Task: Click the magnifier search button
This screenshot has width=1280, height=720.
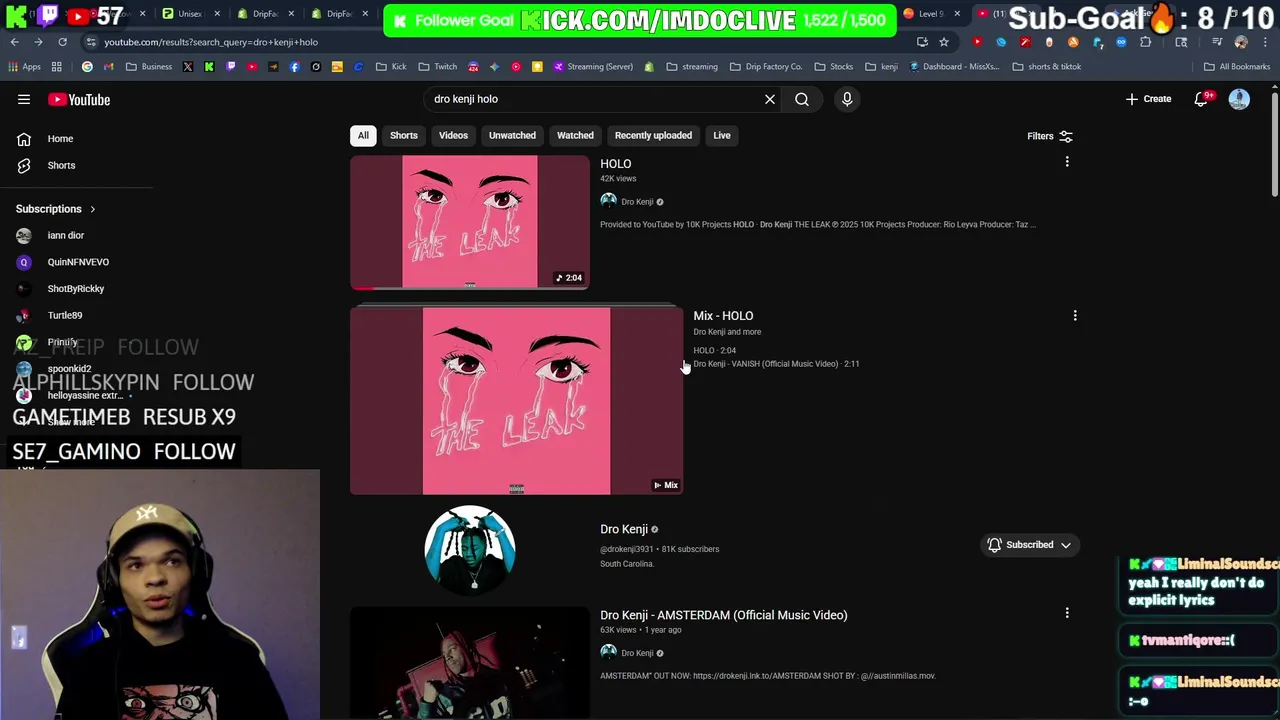Action: point(802,99)
